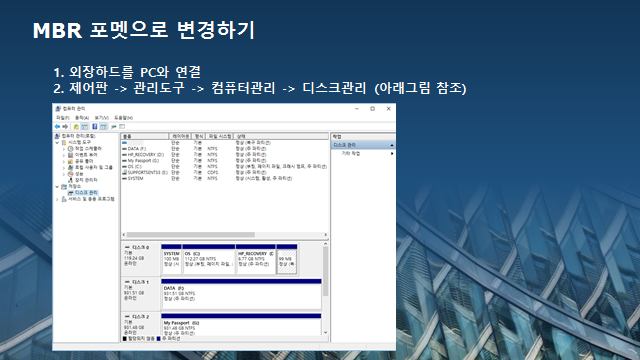Image resolution: width=640 pixels, height=360 pixels.
Task: Click the File System (파일 시스템) column header
Action: point(220,136)
